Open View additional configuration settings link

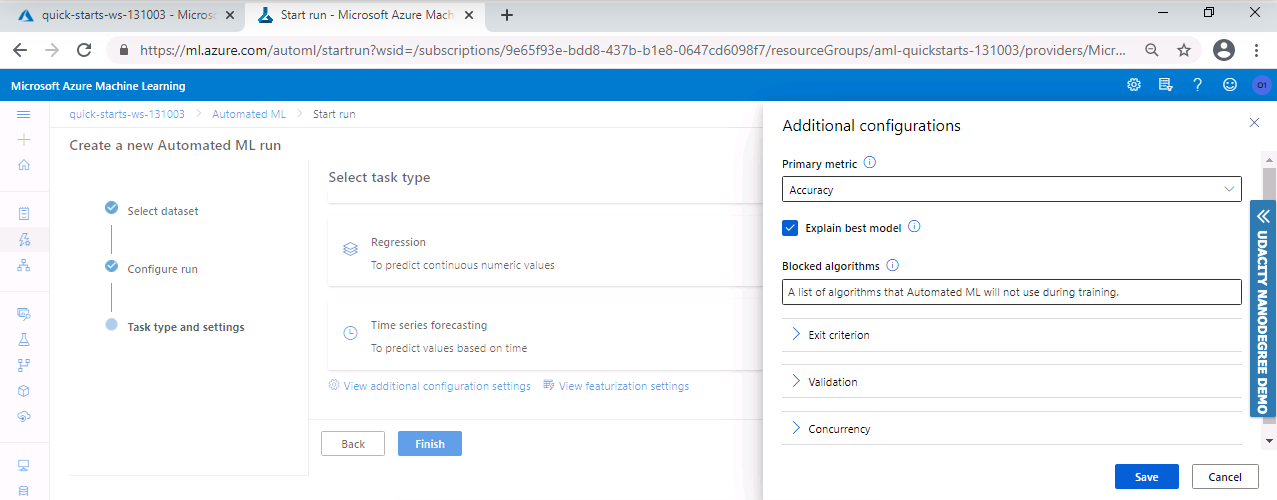pyautogui.click(x=430, y=386)
